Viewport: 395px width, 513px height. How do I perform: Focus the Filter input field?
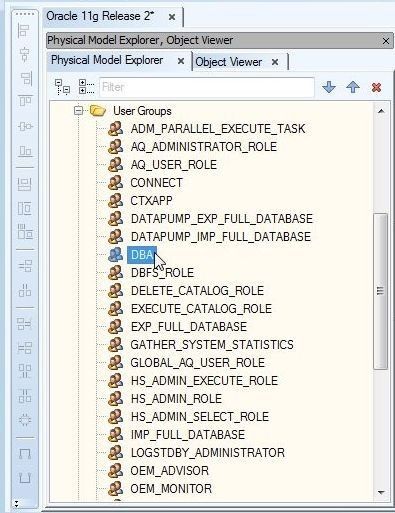pos(207,87)
